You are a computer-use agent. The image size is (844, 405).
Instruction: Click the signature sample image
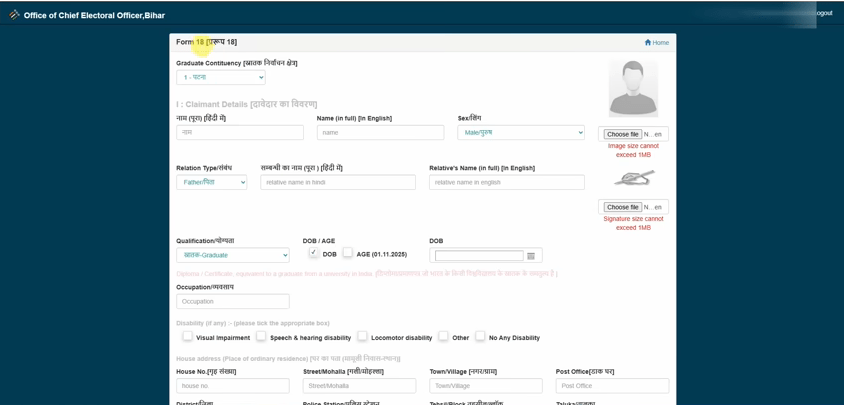pyautogui.click(x=633, y=178)
